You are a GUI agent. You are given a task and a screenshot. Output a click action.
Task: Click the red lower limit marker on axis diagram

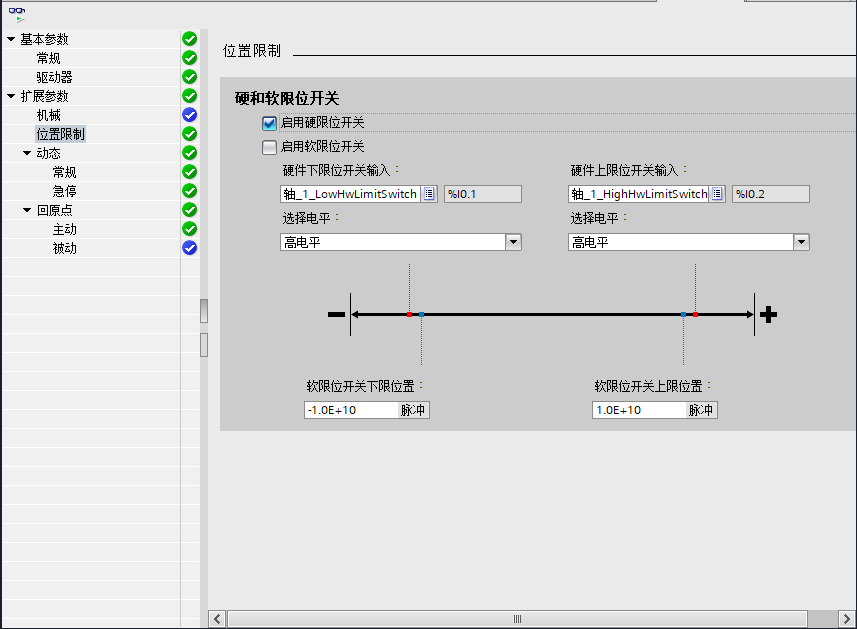410,313
